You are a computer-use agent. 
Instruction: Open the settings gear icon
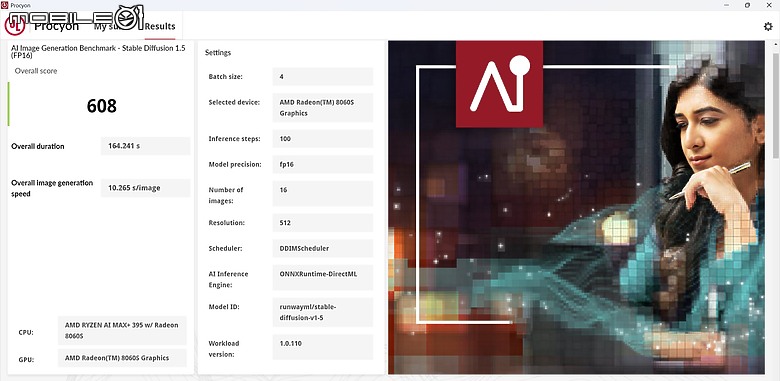pyautogui.click(x=768, y=26)
